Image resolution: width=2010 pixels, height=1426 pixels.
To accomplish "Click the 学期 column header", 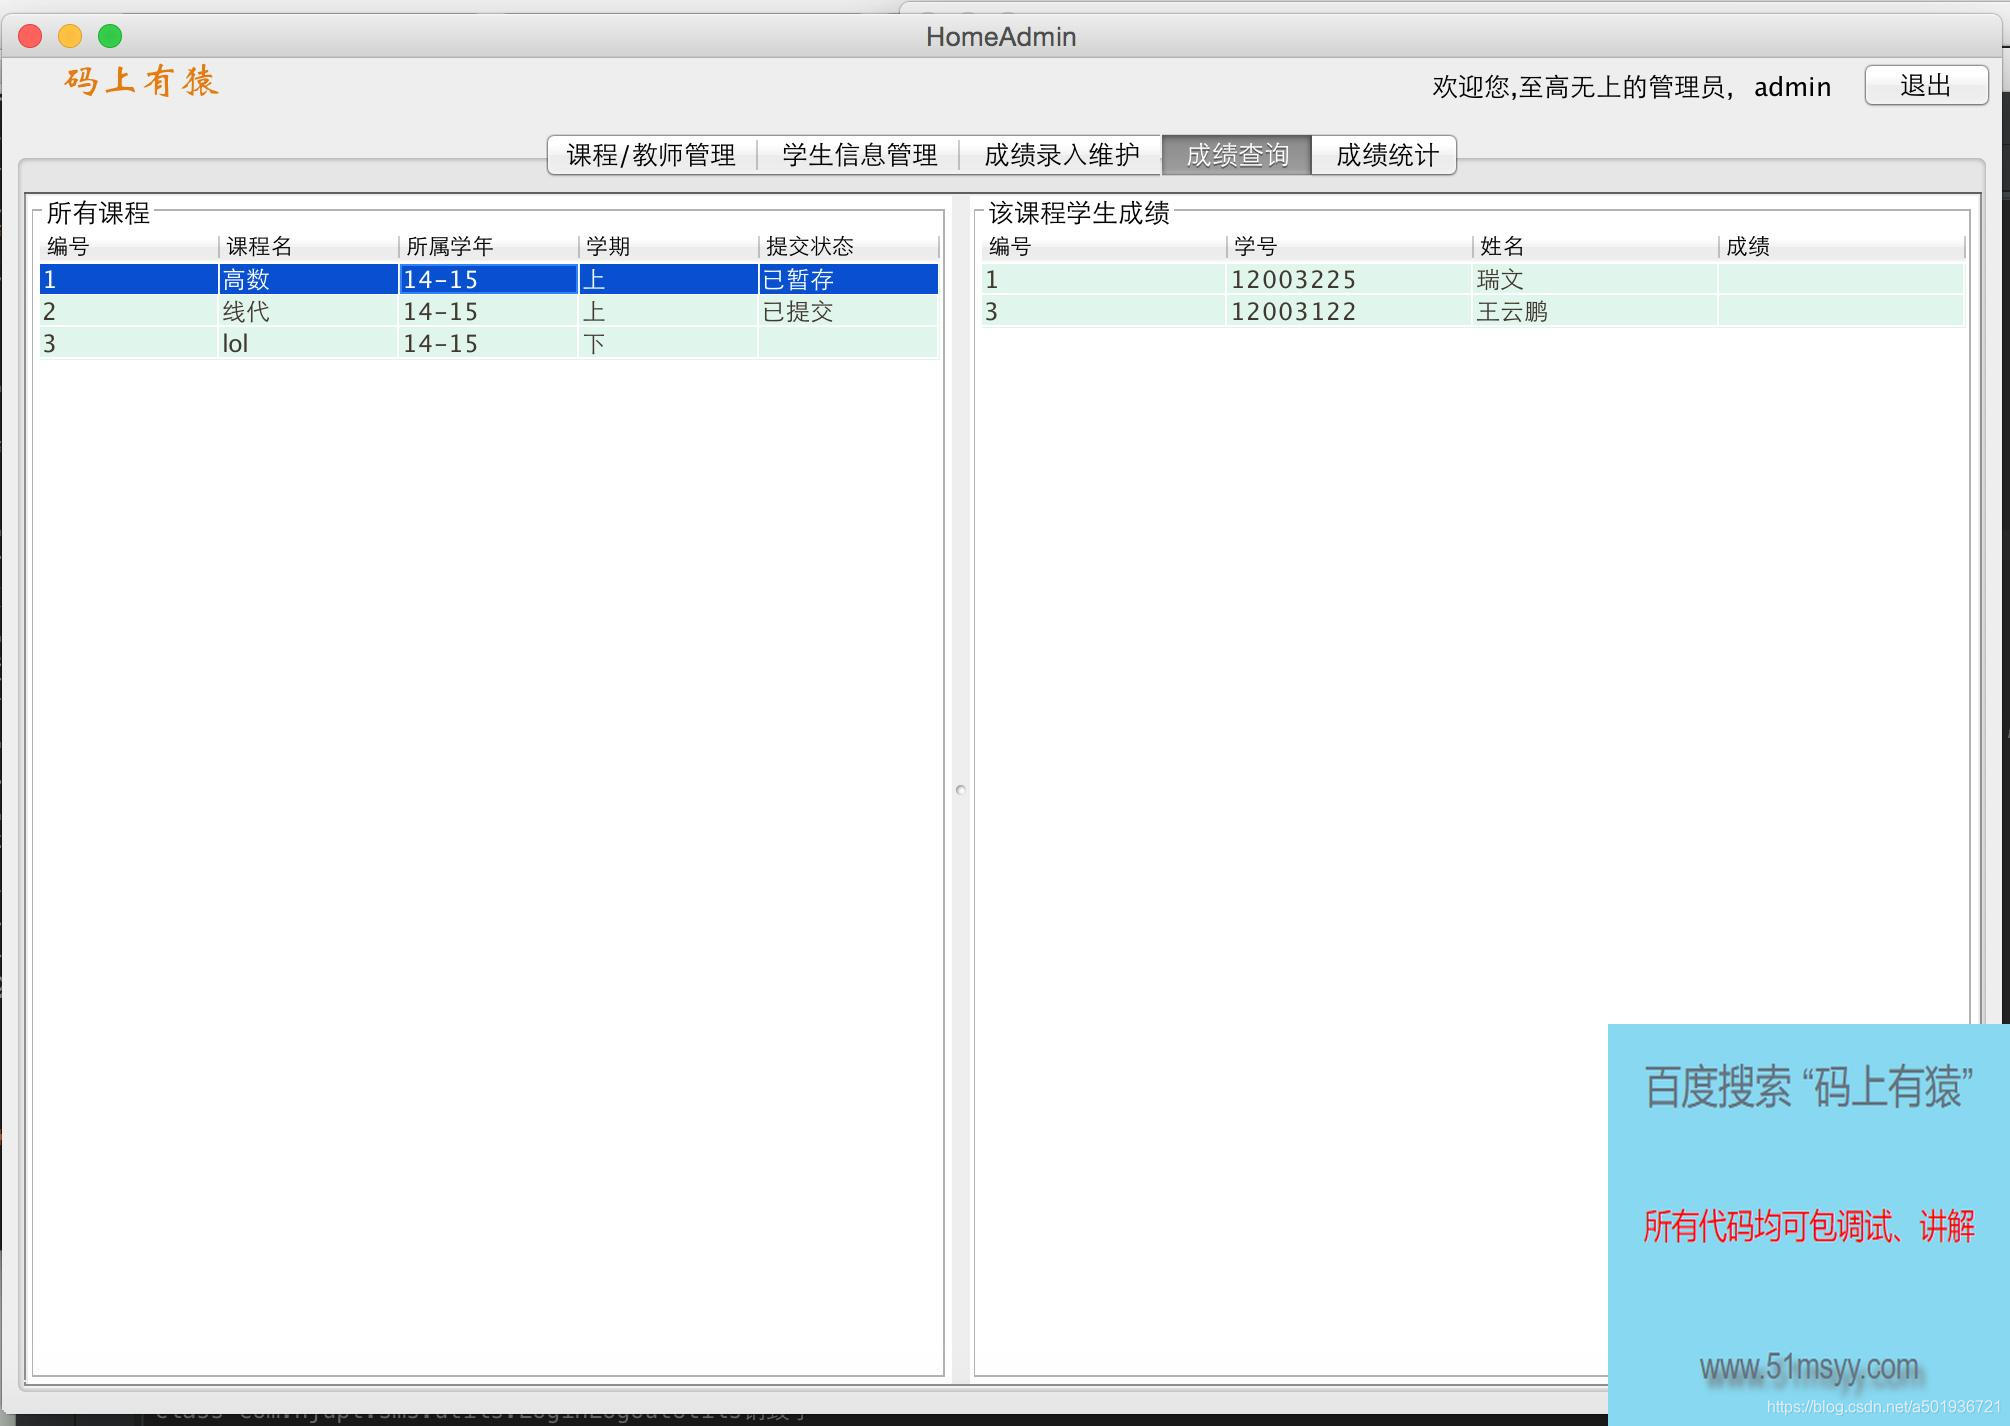I will pos(669,246).
